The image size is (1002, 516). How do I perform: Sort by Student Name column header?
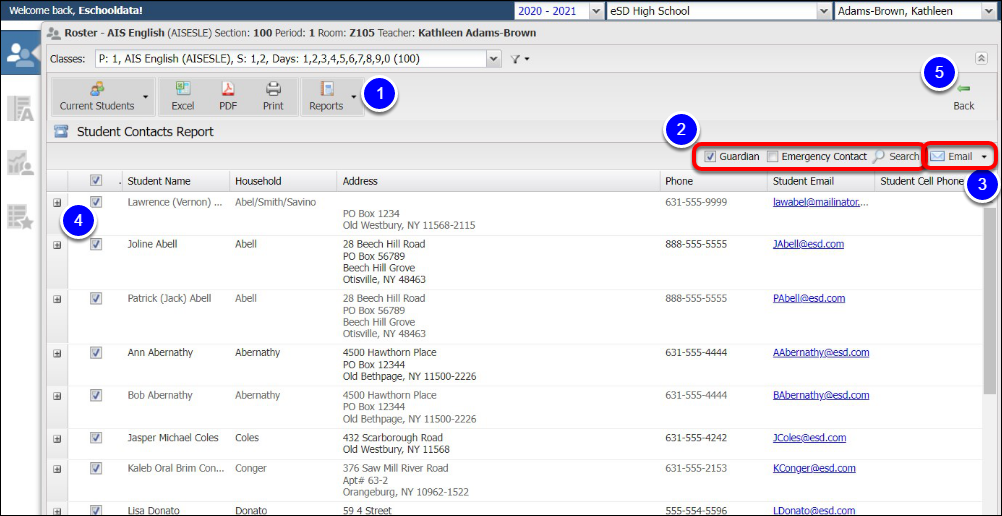[175, 181]
